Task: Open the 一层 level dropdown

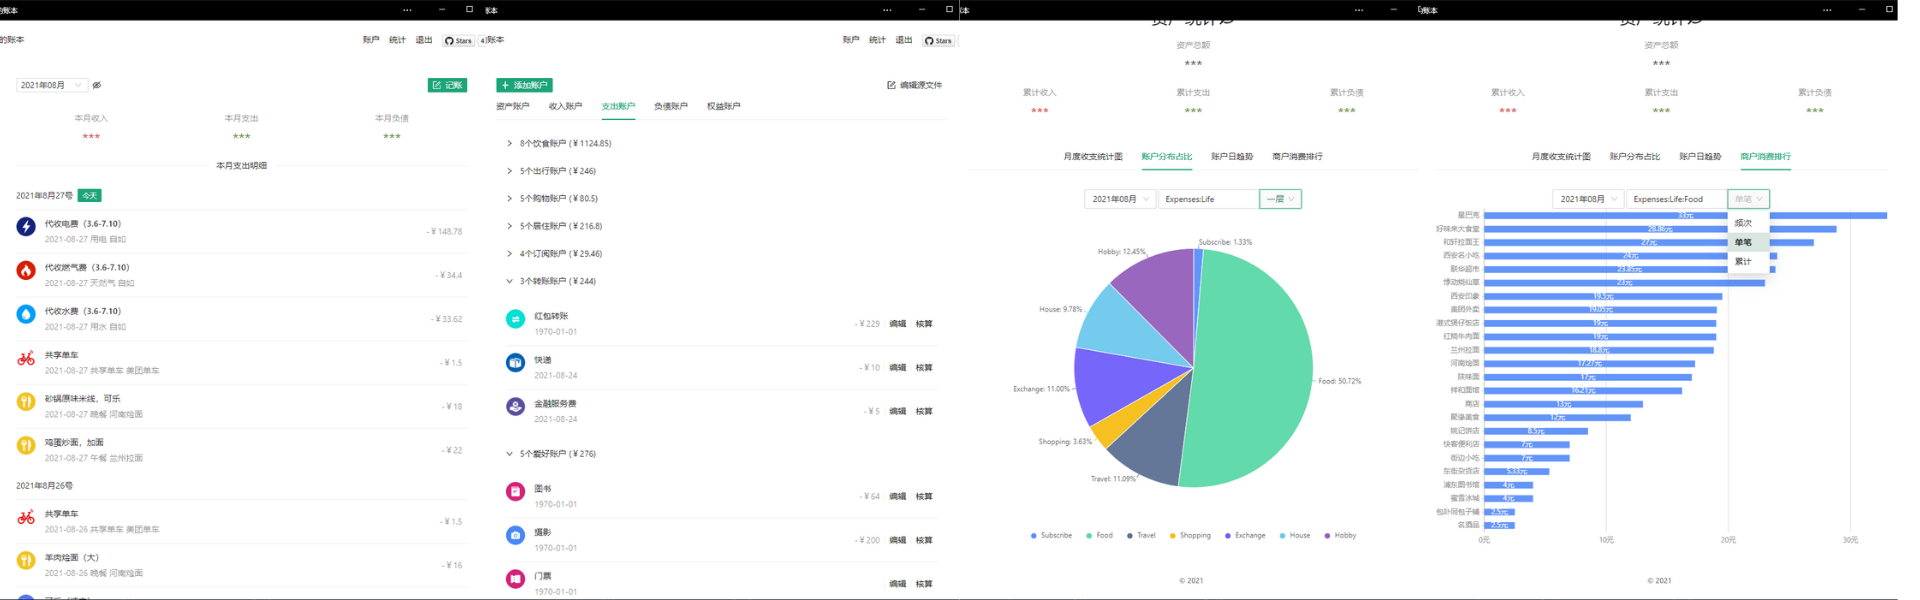Action: [x=1280, y=199]
